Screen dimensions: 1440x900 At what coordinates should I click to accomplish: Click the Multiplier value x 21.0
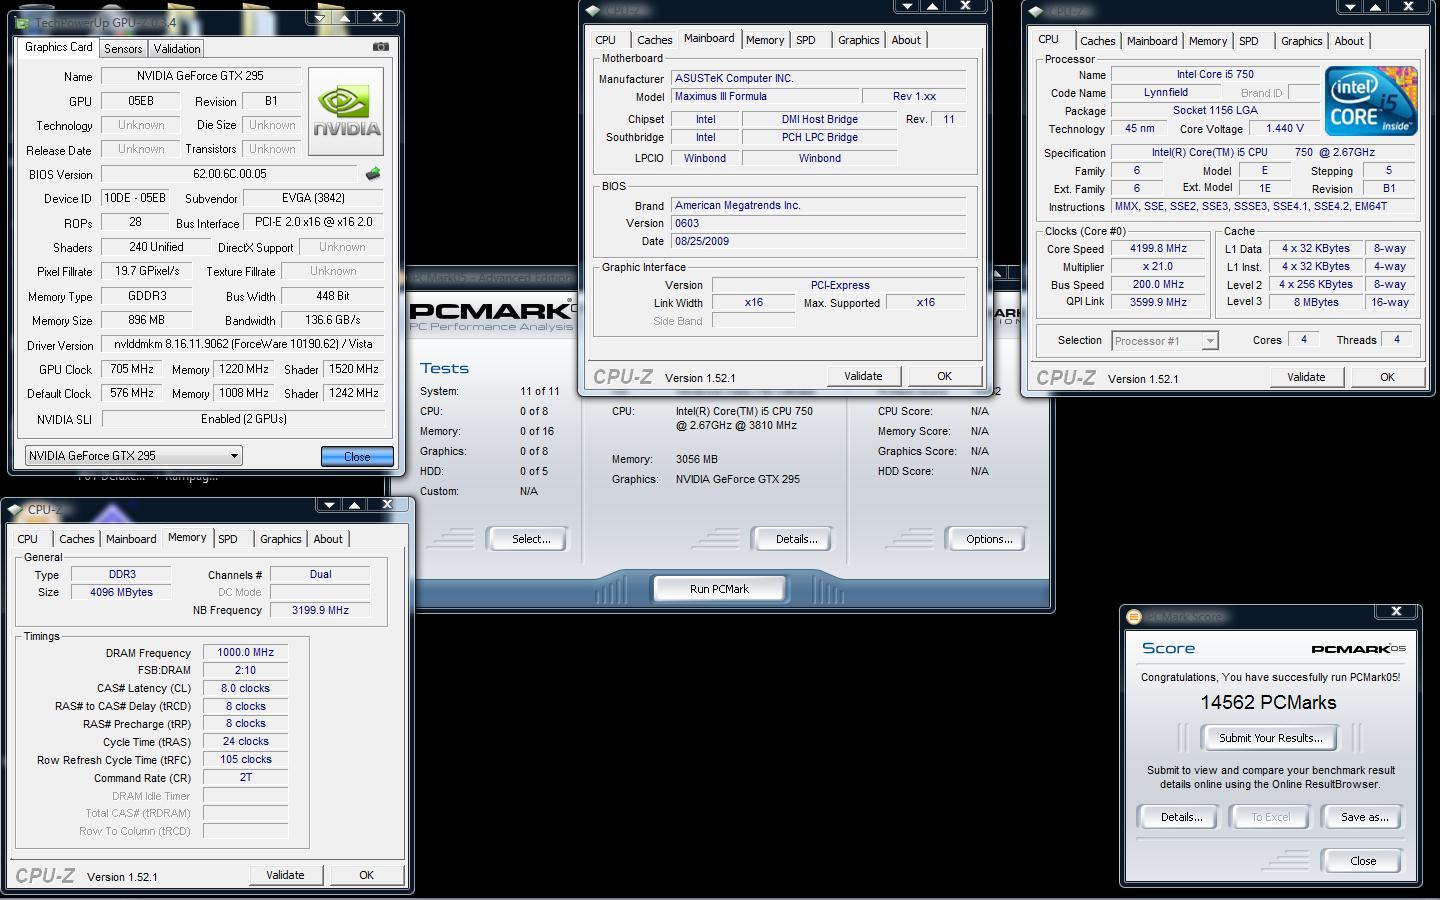(1158, 267)
